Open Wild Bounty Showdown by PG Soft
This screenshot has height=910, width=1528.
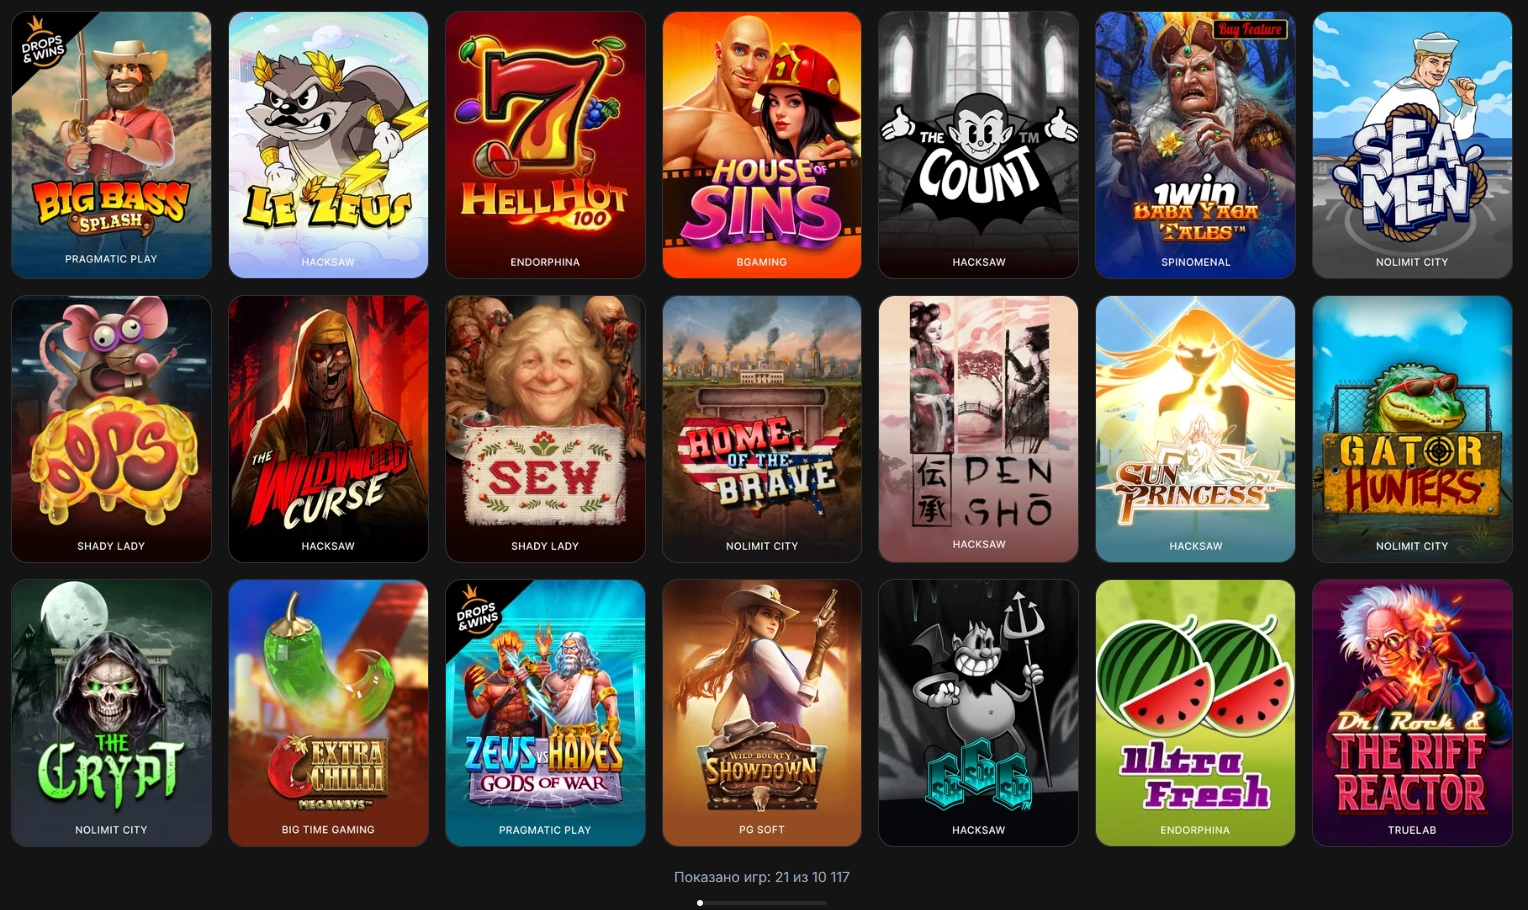[762, 713]
